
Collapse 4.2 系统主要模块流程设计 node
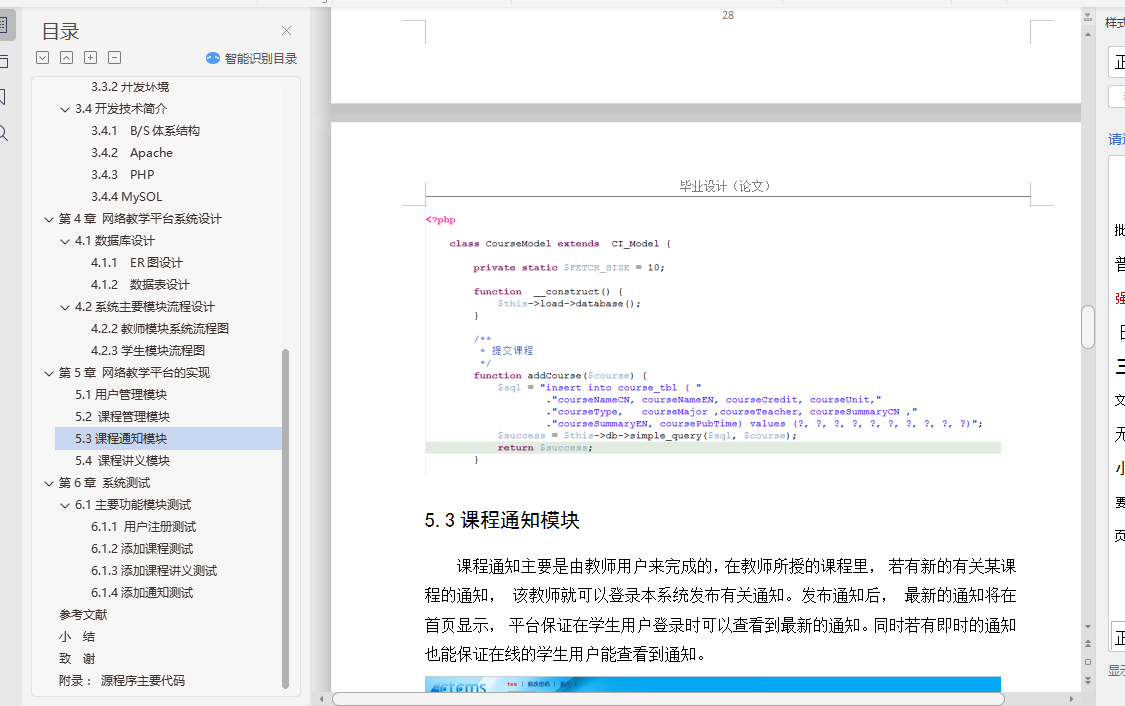point(65,307)
